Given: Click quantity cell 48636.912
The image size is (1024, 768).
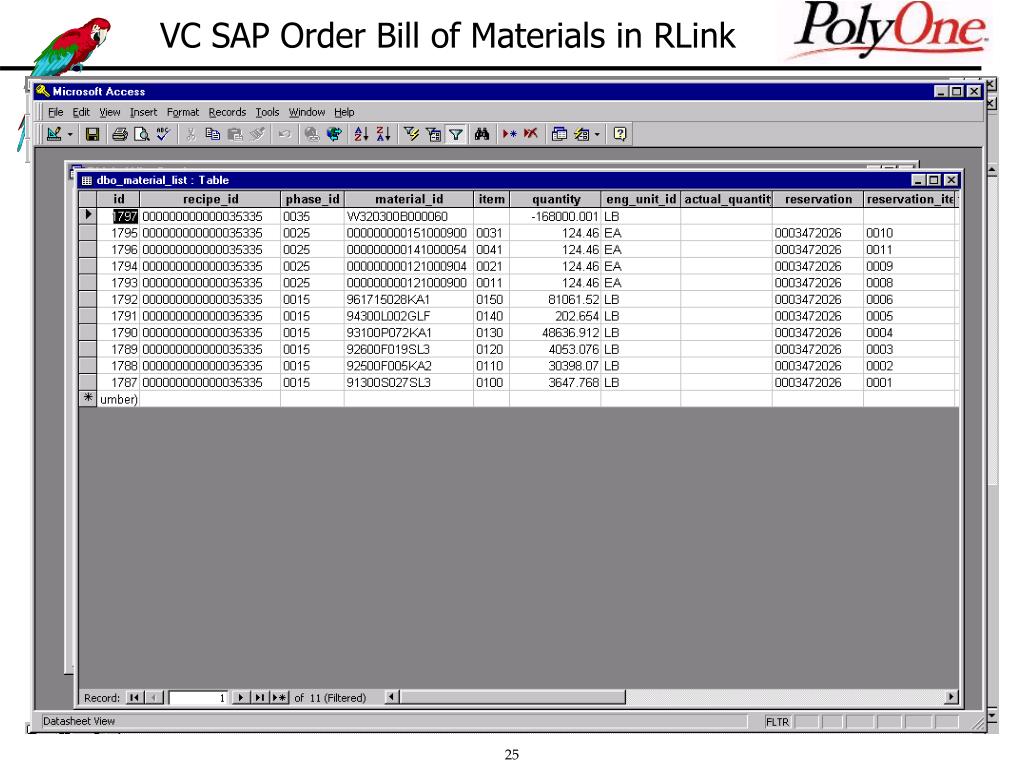Looking at the screenshot, I should [x=556, y=333].
